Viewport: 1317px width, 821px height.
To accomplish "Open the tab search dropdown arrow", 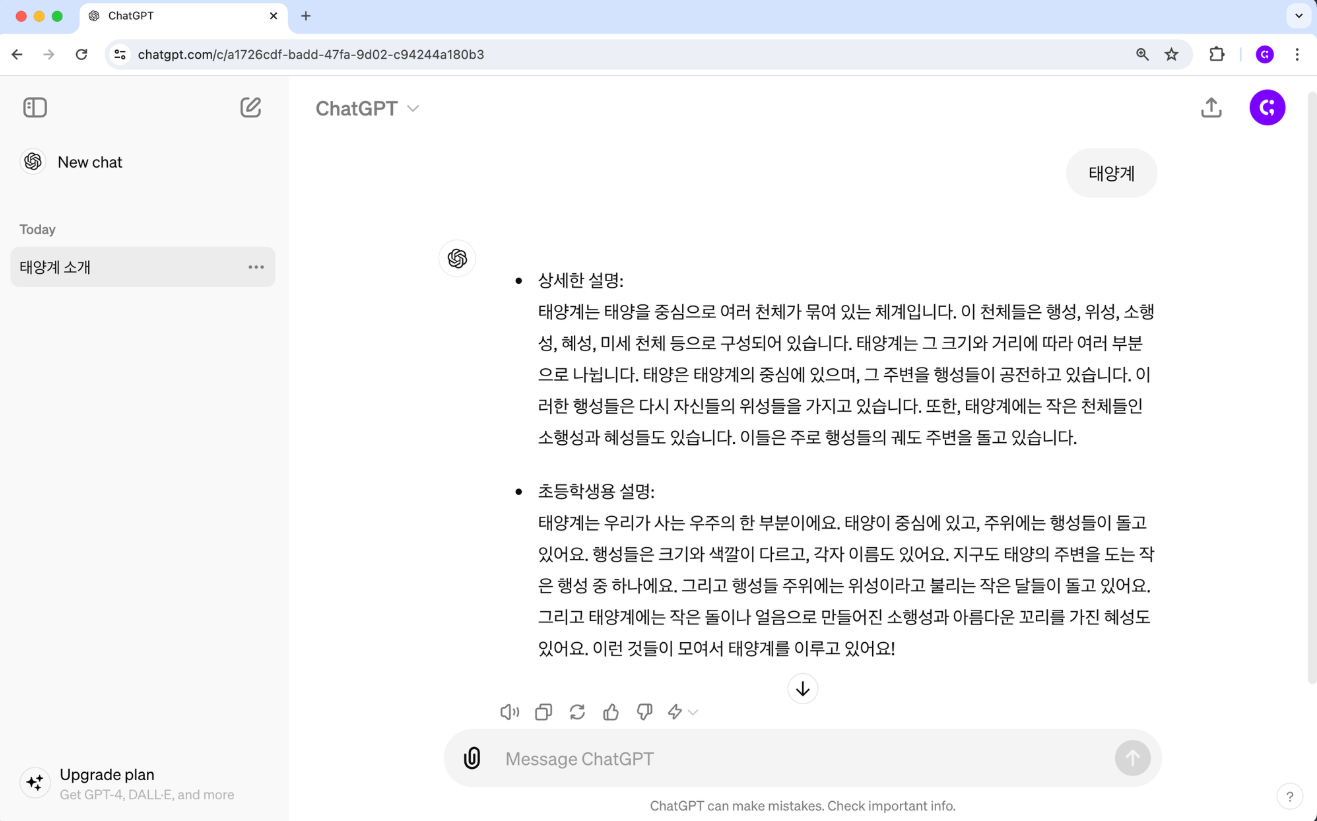I will [x=1298, y=16].
